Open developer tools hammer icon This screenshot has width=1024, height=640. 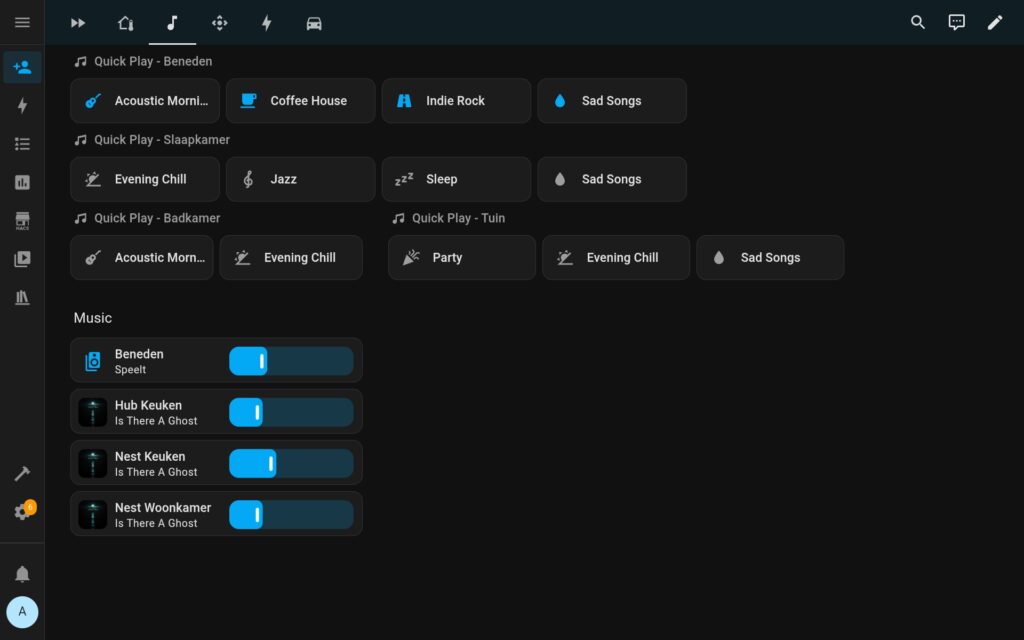pos(22,473)
